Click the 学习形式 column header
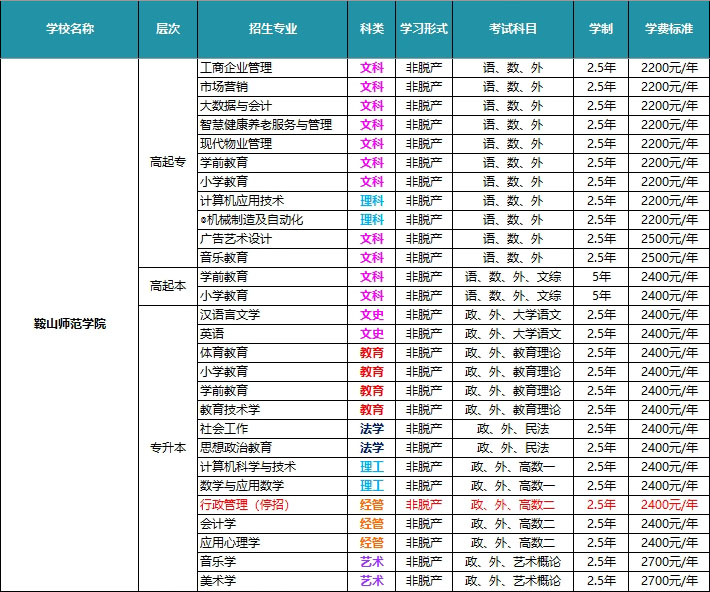710x592 pixels. click(x=424, y=29)
